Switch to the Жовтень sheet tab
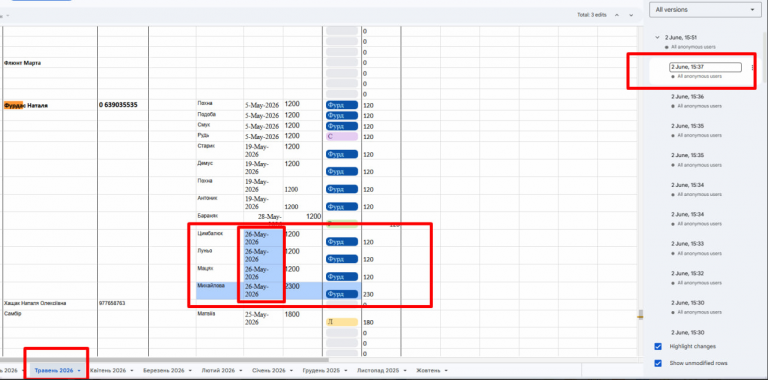This screenshot has height=380, width=768. 428,371
